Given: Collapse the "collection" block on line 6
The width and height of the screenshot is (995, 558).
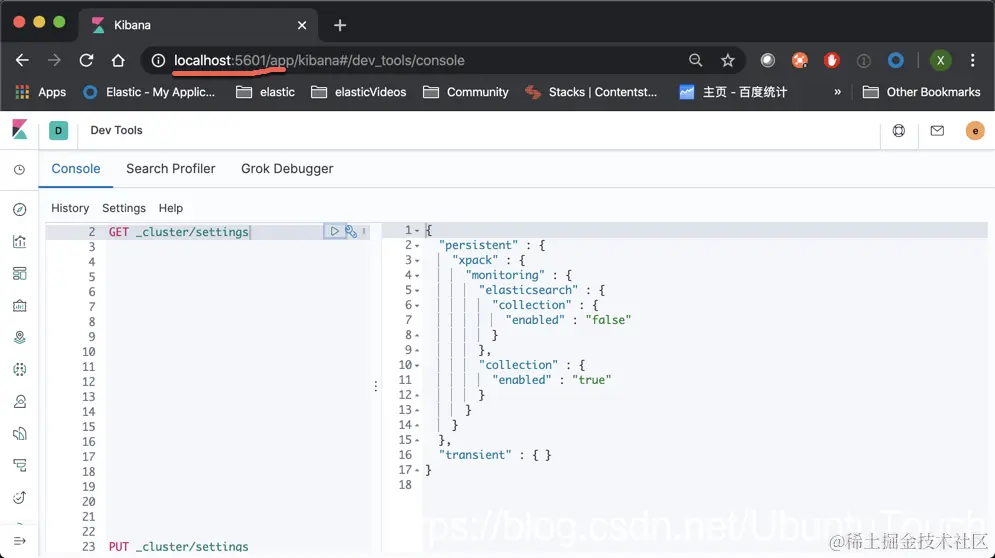Looking at the screenshot, I should pos(417,305).
